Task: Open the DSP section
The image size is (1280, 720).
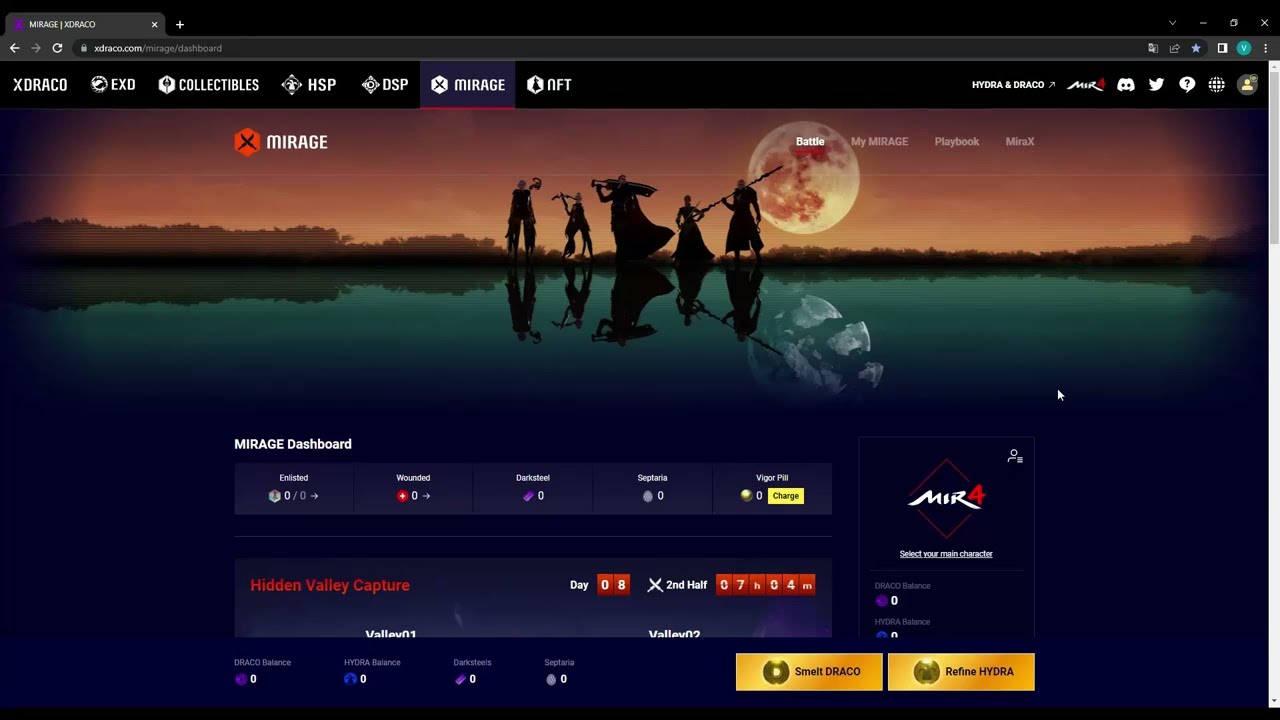Action: (385, 85)
